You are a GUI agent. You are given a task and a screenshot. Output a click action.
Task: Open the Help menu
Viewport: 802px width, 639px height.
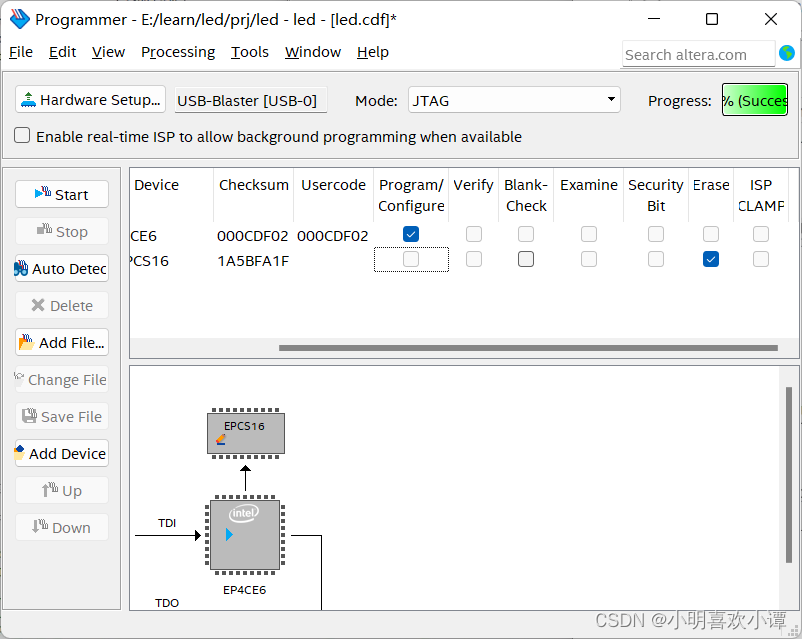(x=373, y=52)
